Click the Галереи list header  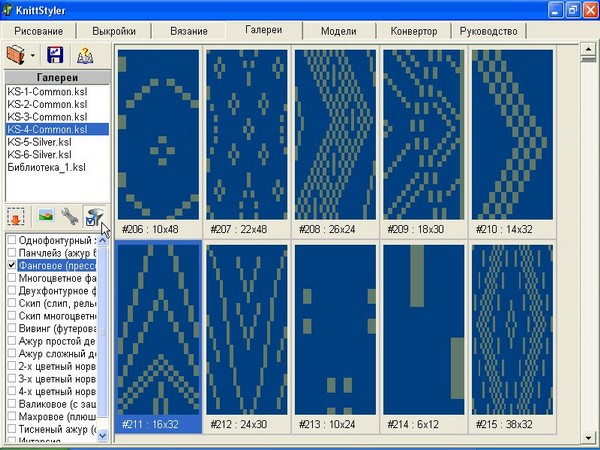pyautogui.click(x=57, y=77)
